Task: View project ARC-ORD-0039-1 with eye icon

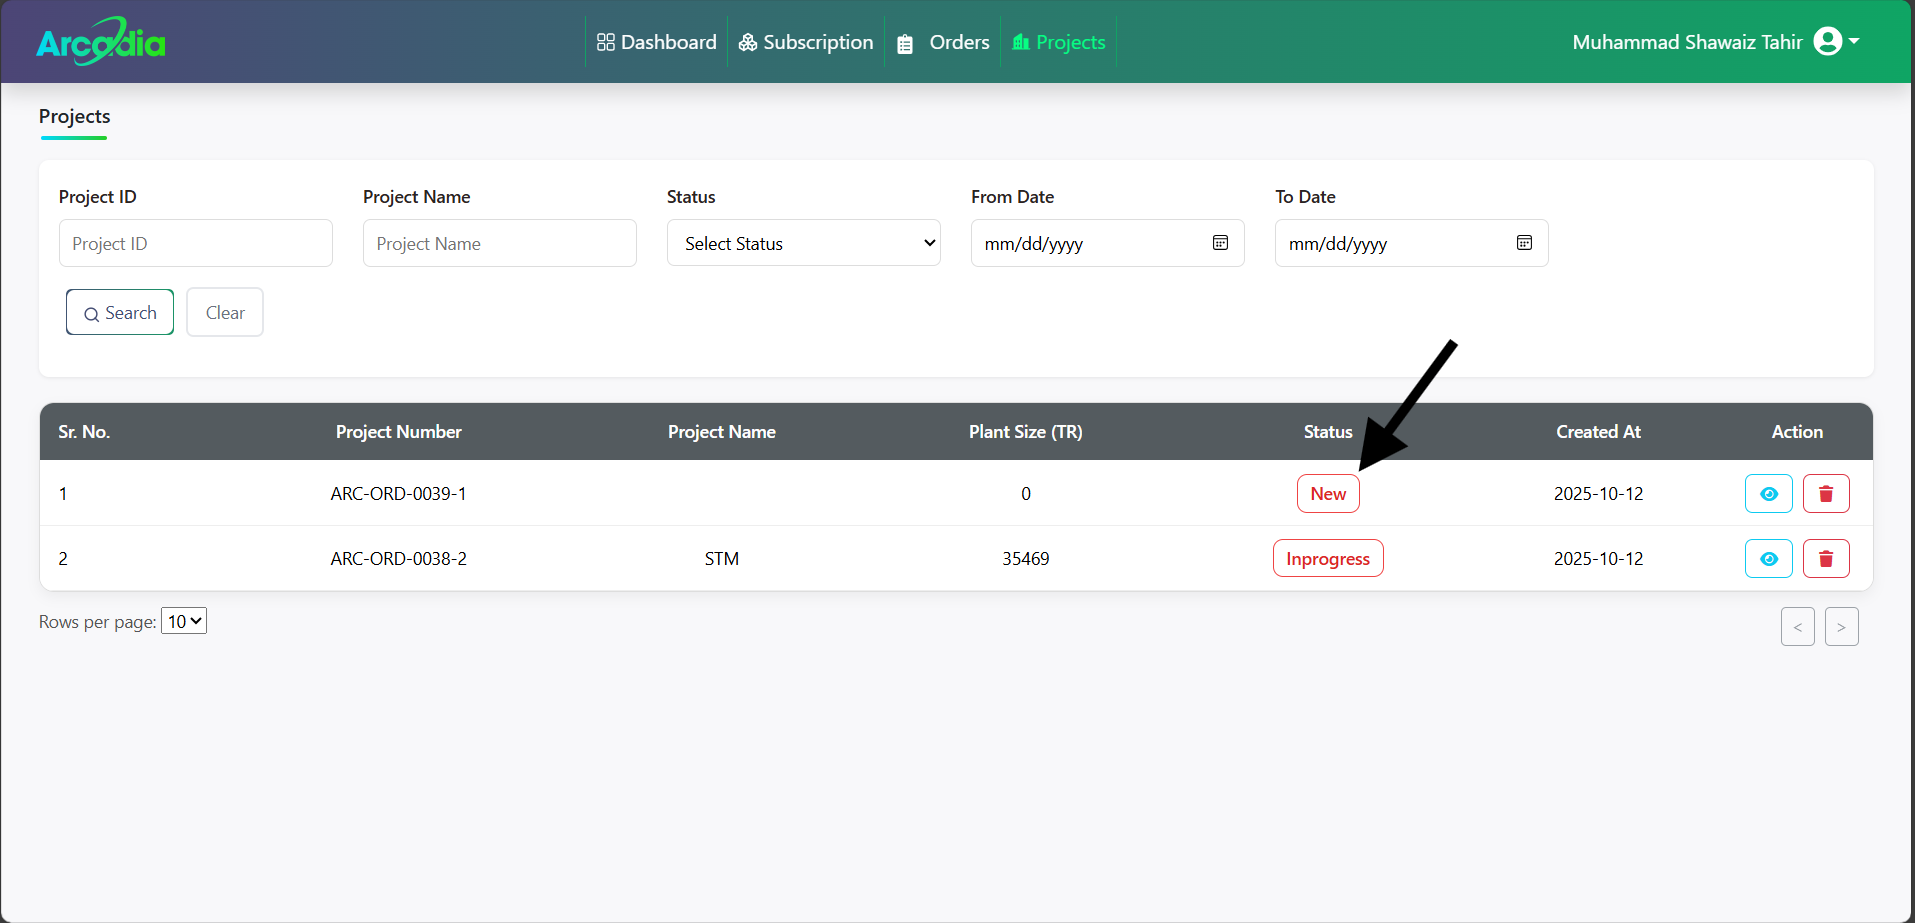Action: [x=1768, y=494]
